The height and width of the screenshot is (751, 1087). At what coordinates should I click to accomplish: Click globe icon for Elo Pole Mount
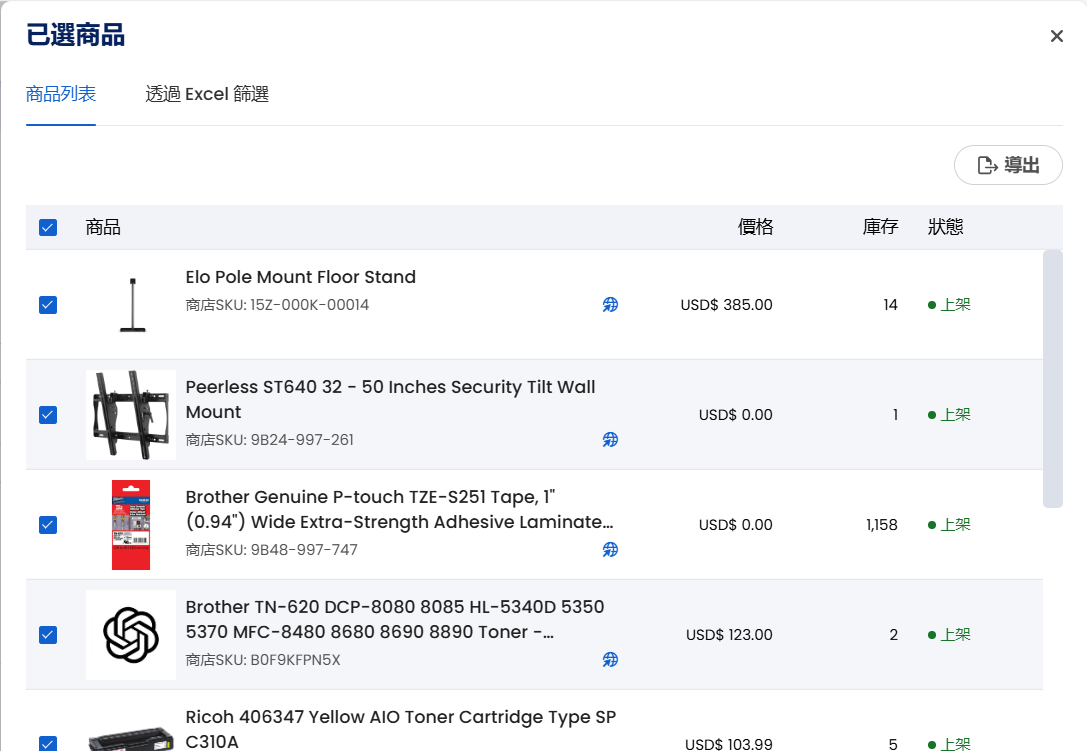click(610, 305)
